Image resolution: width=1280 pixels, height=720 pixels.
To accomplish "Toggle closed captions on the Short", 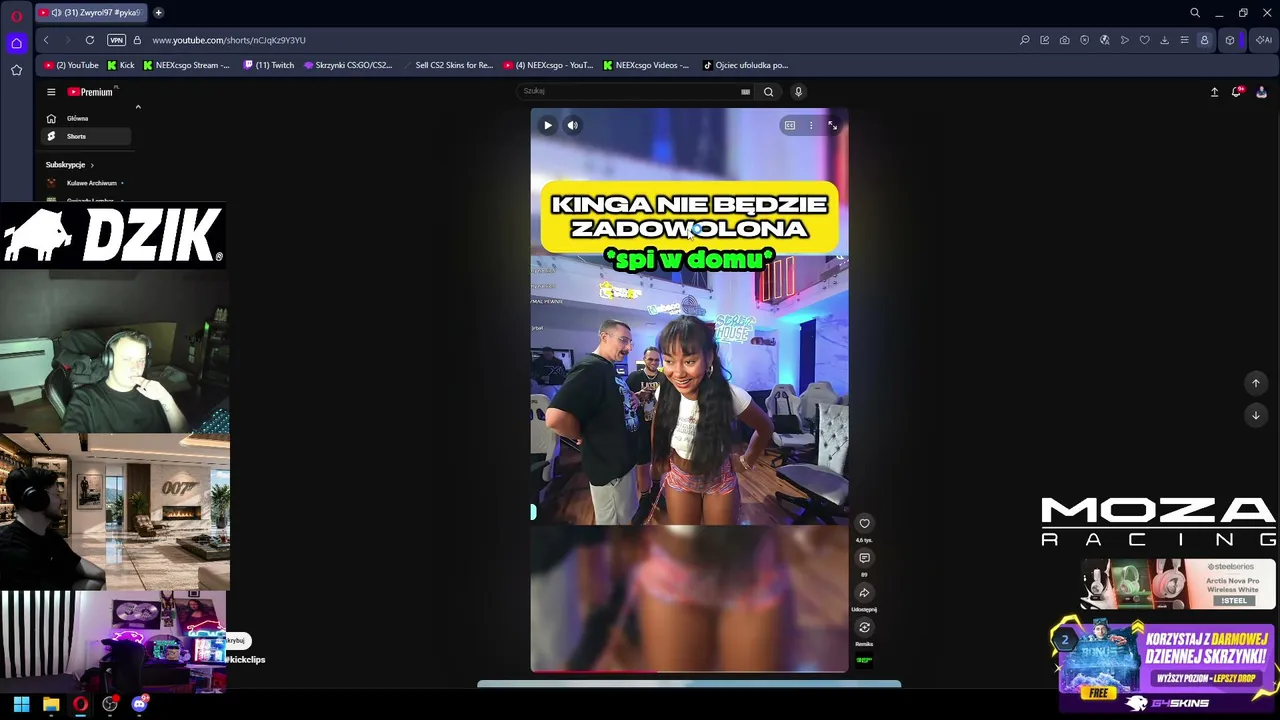I will click(x=790, y=125).
